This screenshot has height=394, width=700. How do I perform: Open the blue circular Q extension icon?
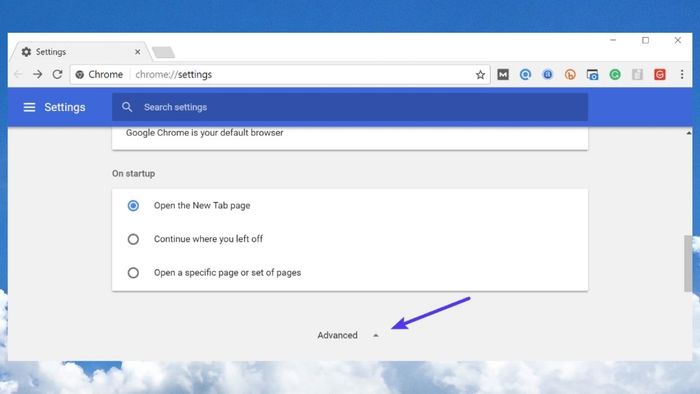(525, 75)
